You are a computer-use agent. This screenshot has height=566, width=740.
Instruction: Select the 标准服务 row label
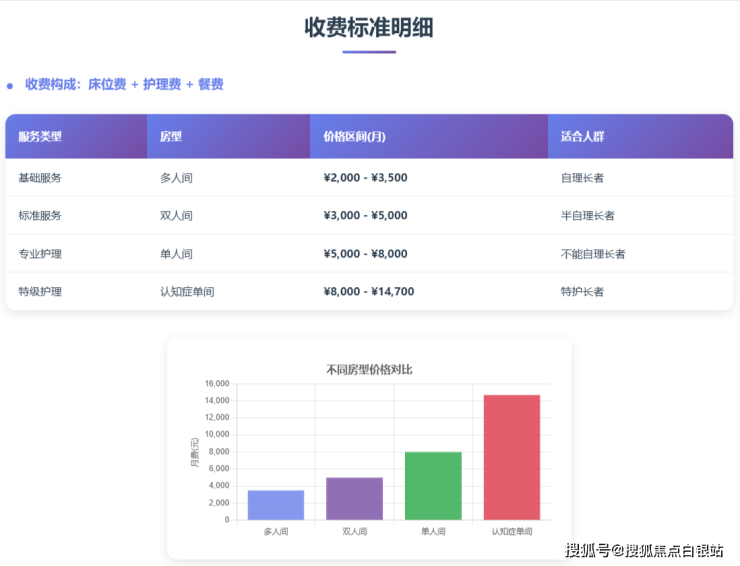(x=40, y=216)
